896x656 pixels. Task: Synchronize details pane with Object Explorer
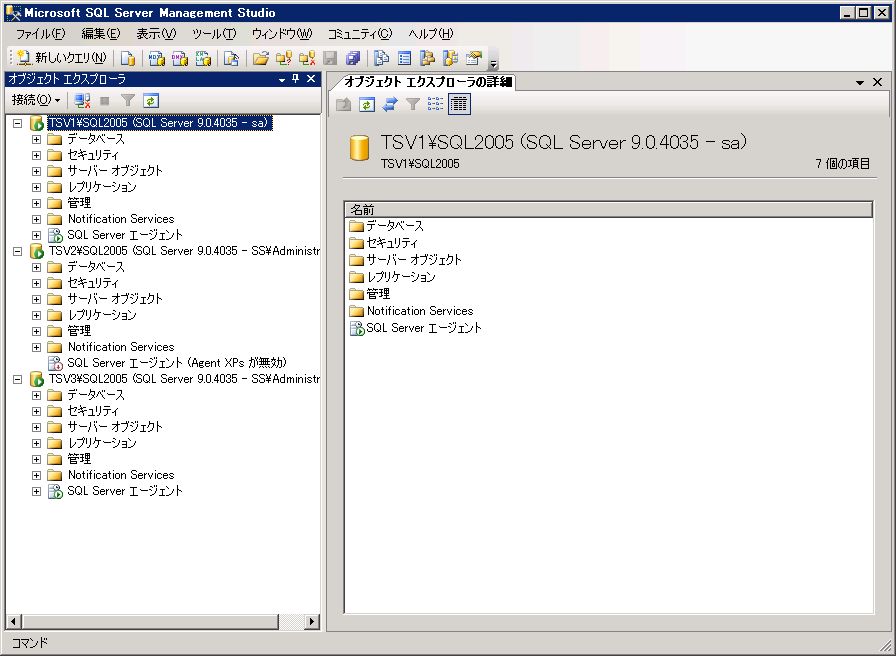coord(390,104)
